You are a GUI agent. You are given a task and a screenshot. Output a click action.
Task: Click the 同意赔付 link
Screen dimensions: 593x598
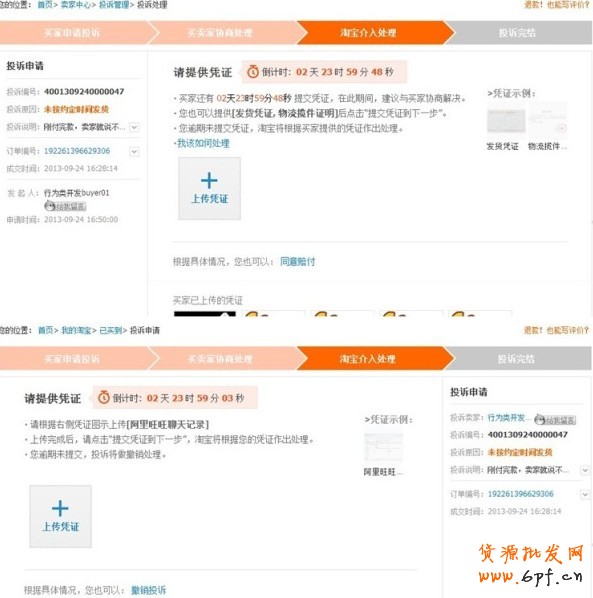click(297, 262)
